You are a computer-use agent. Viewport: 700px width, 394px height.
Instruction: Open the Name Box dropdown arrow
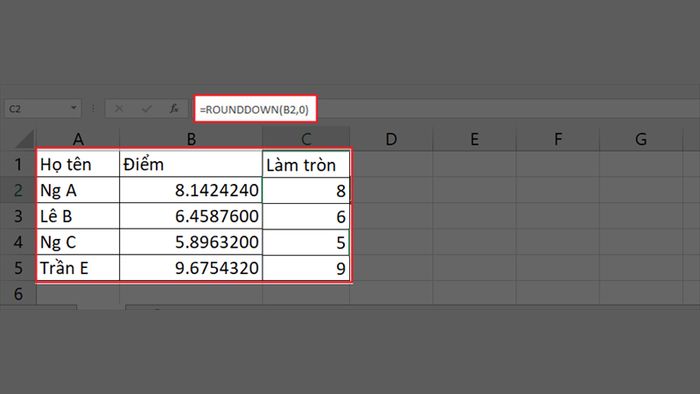[74, 108]
